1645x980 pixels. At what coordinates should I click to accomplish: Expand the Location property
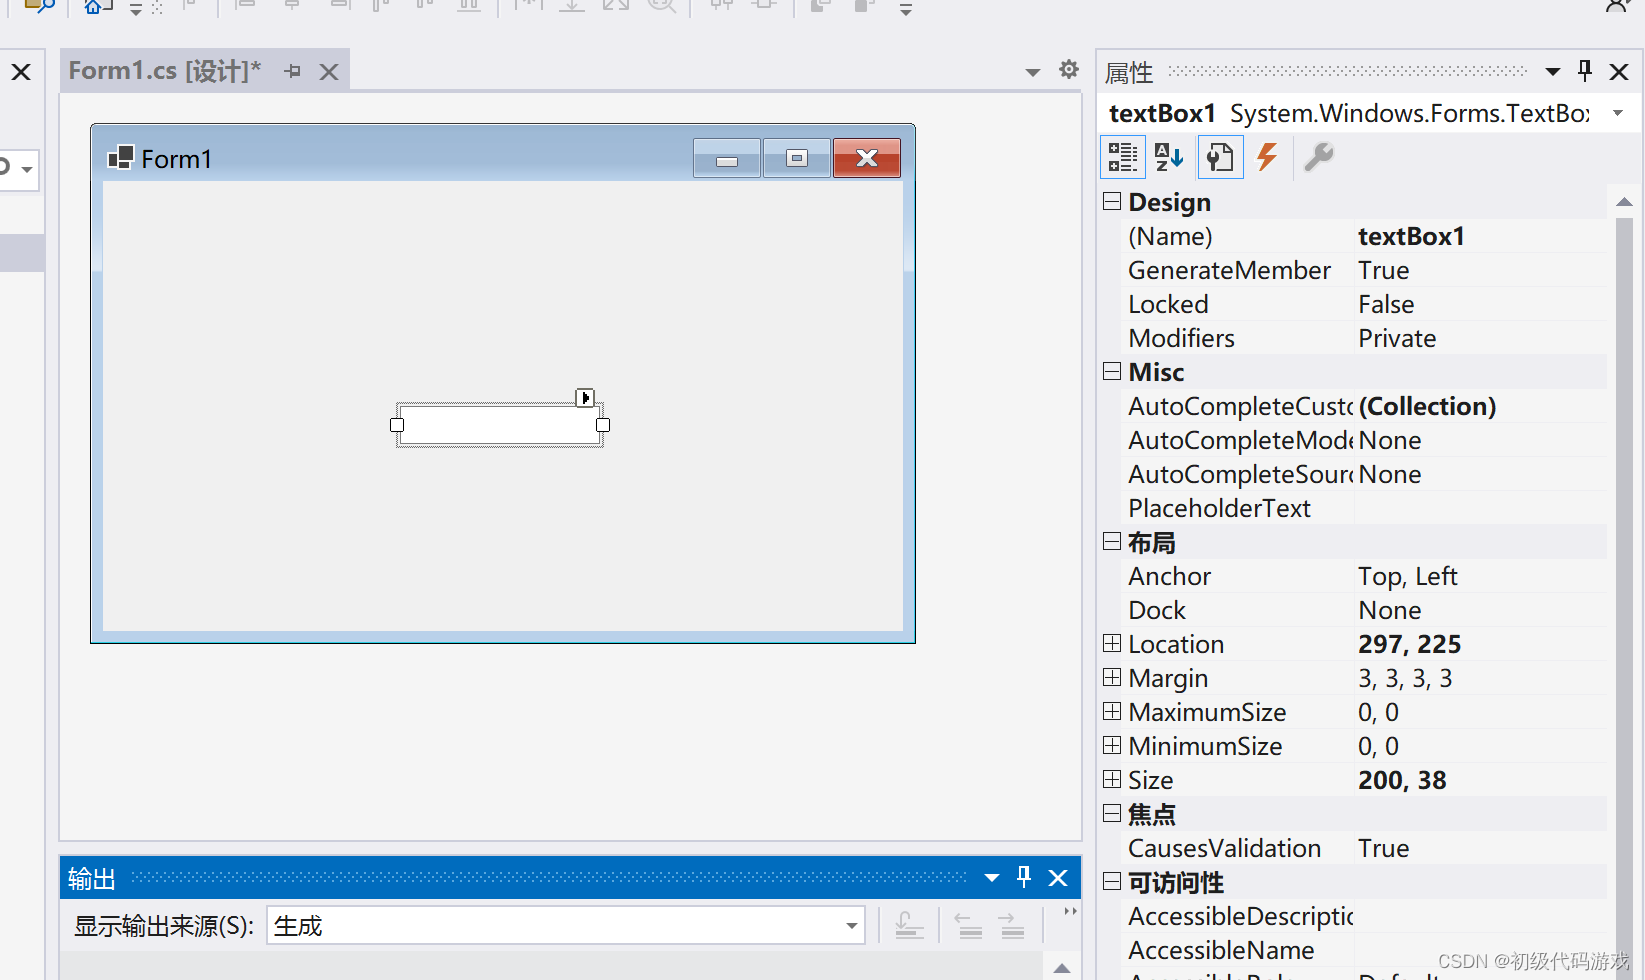(1112, 643)
